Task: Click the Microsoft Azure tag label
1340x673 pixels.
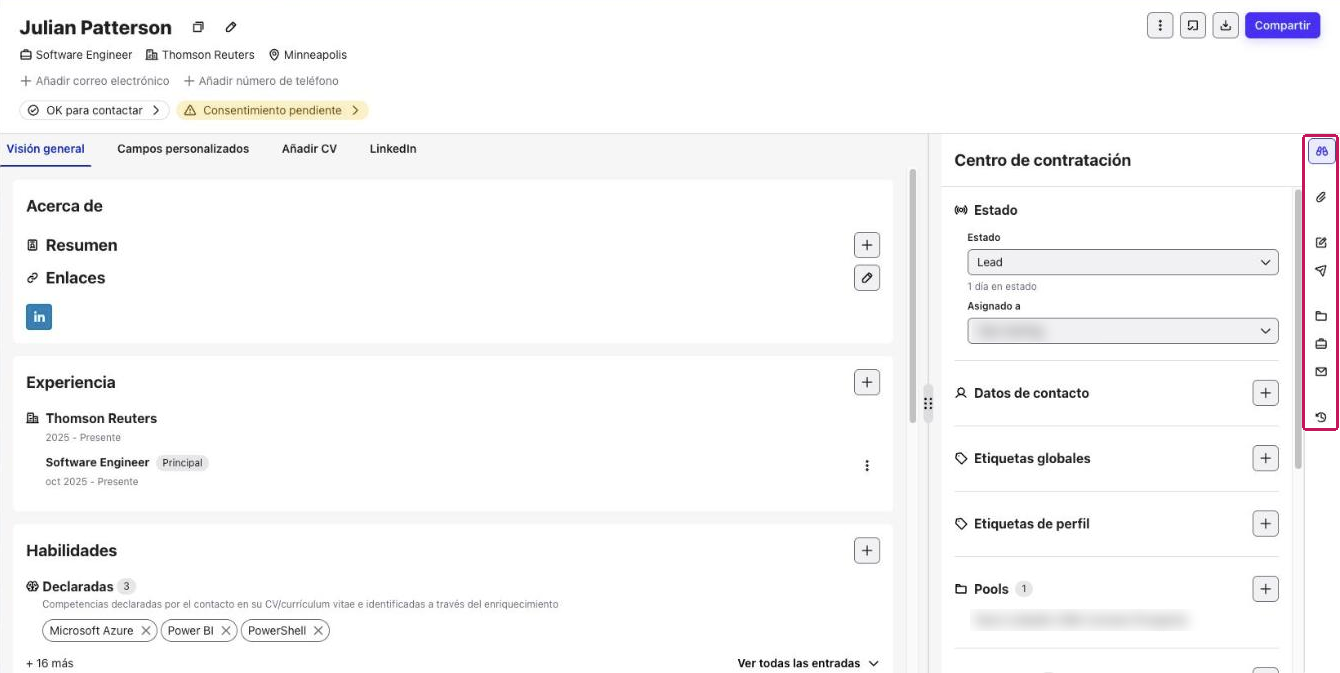Action: [91, 631]
